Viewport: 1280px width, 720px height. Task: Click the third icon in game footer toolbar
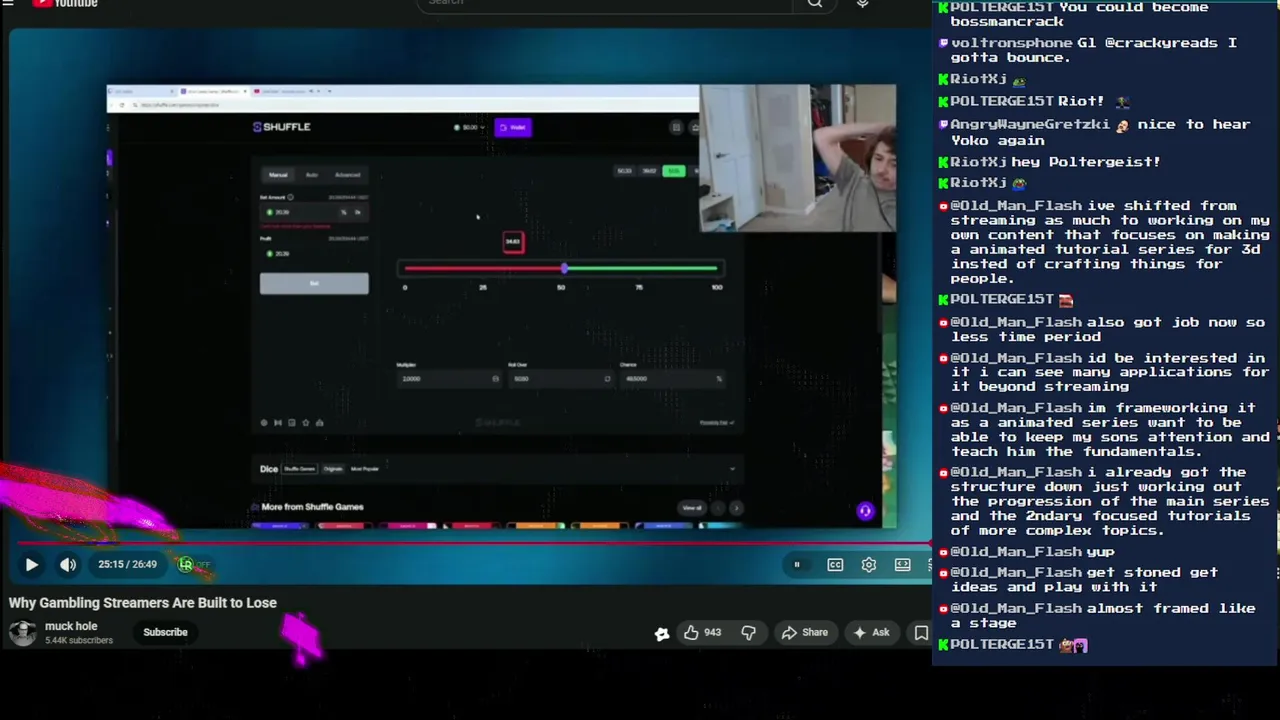pos(292,423)
